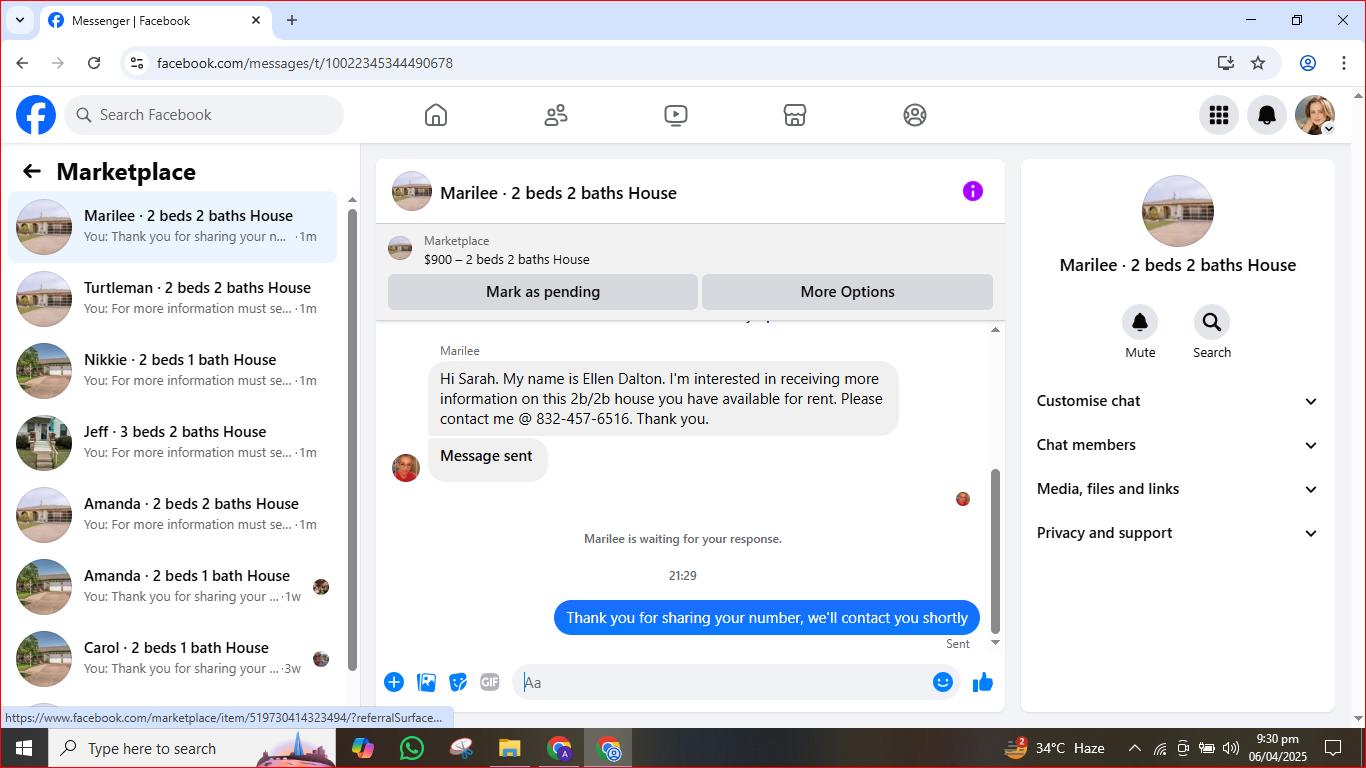Choose a sticker icon in composer
Screen dimensions: 1366x768
click(x=458, y=682)
